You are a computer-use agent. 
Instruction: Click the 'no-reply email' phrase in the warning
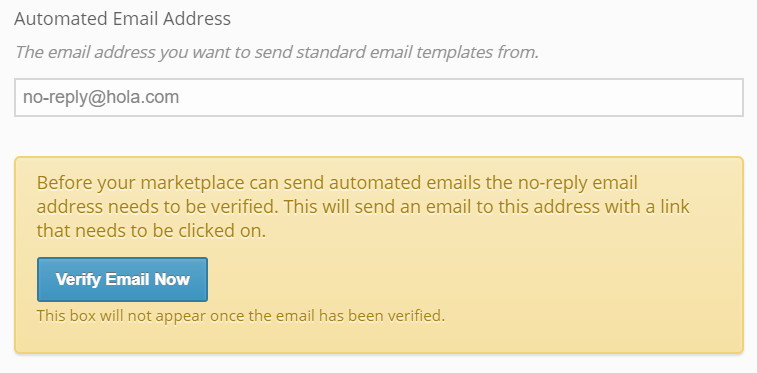pos(578,184)
